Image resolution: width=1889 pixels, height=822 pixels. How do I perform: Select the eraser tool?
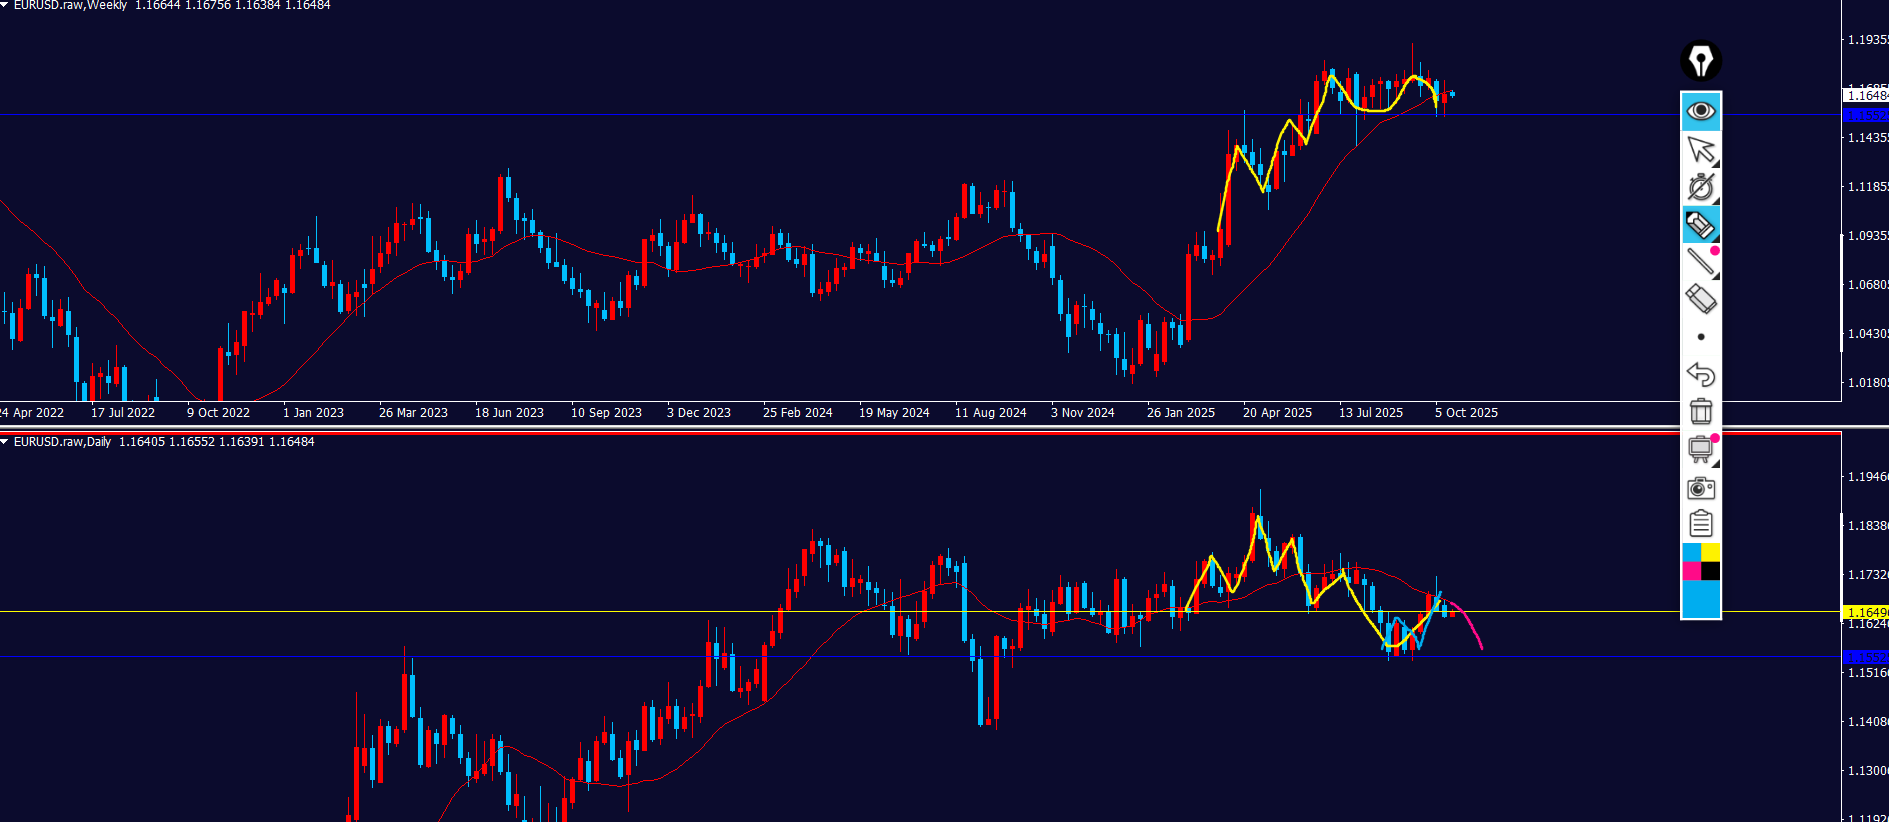(x=1700, y=299)
